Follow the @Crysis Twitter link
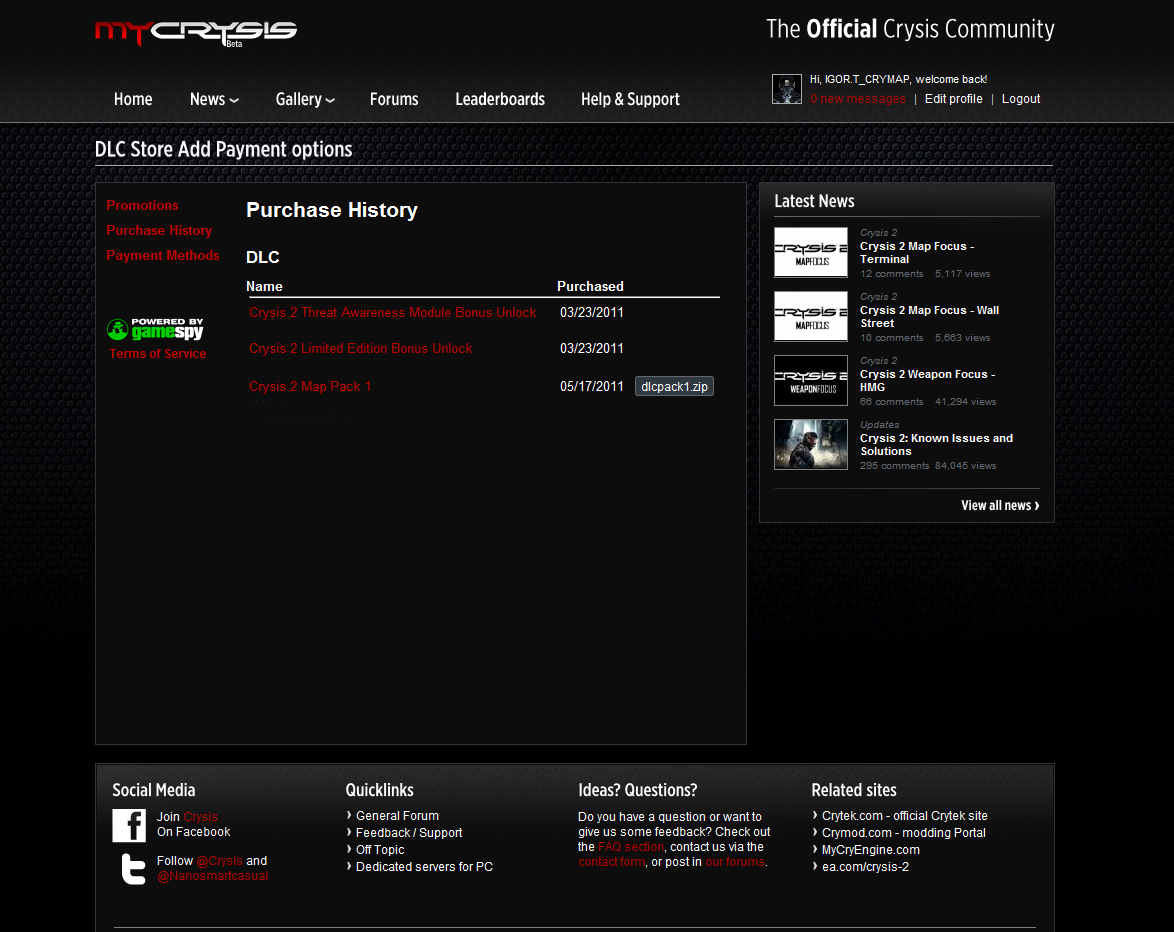 pyautogui.click(x=219, y=861)
